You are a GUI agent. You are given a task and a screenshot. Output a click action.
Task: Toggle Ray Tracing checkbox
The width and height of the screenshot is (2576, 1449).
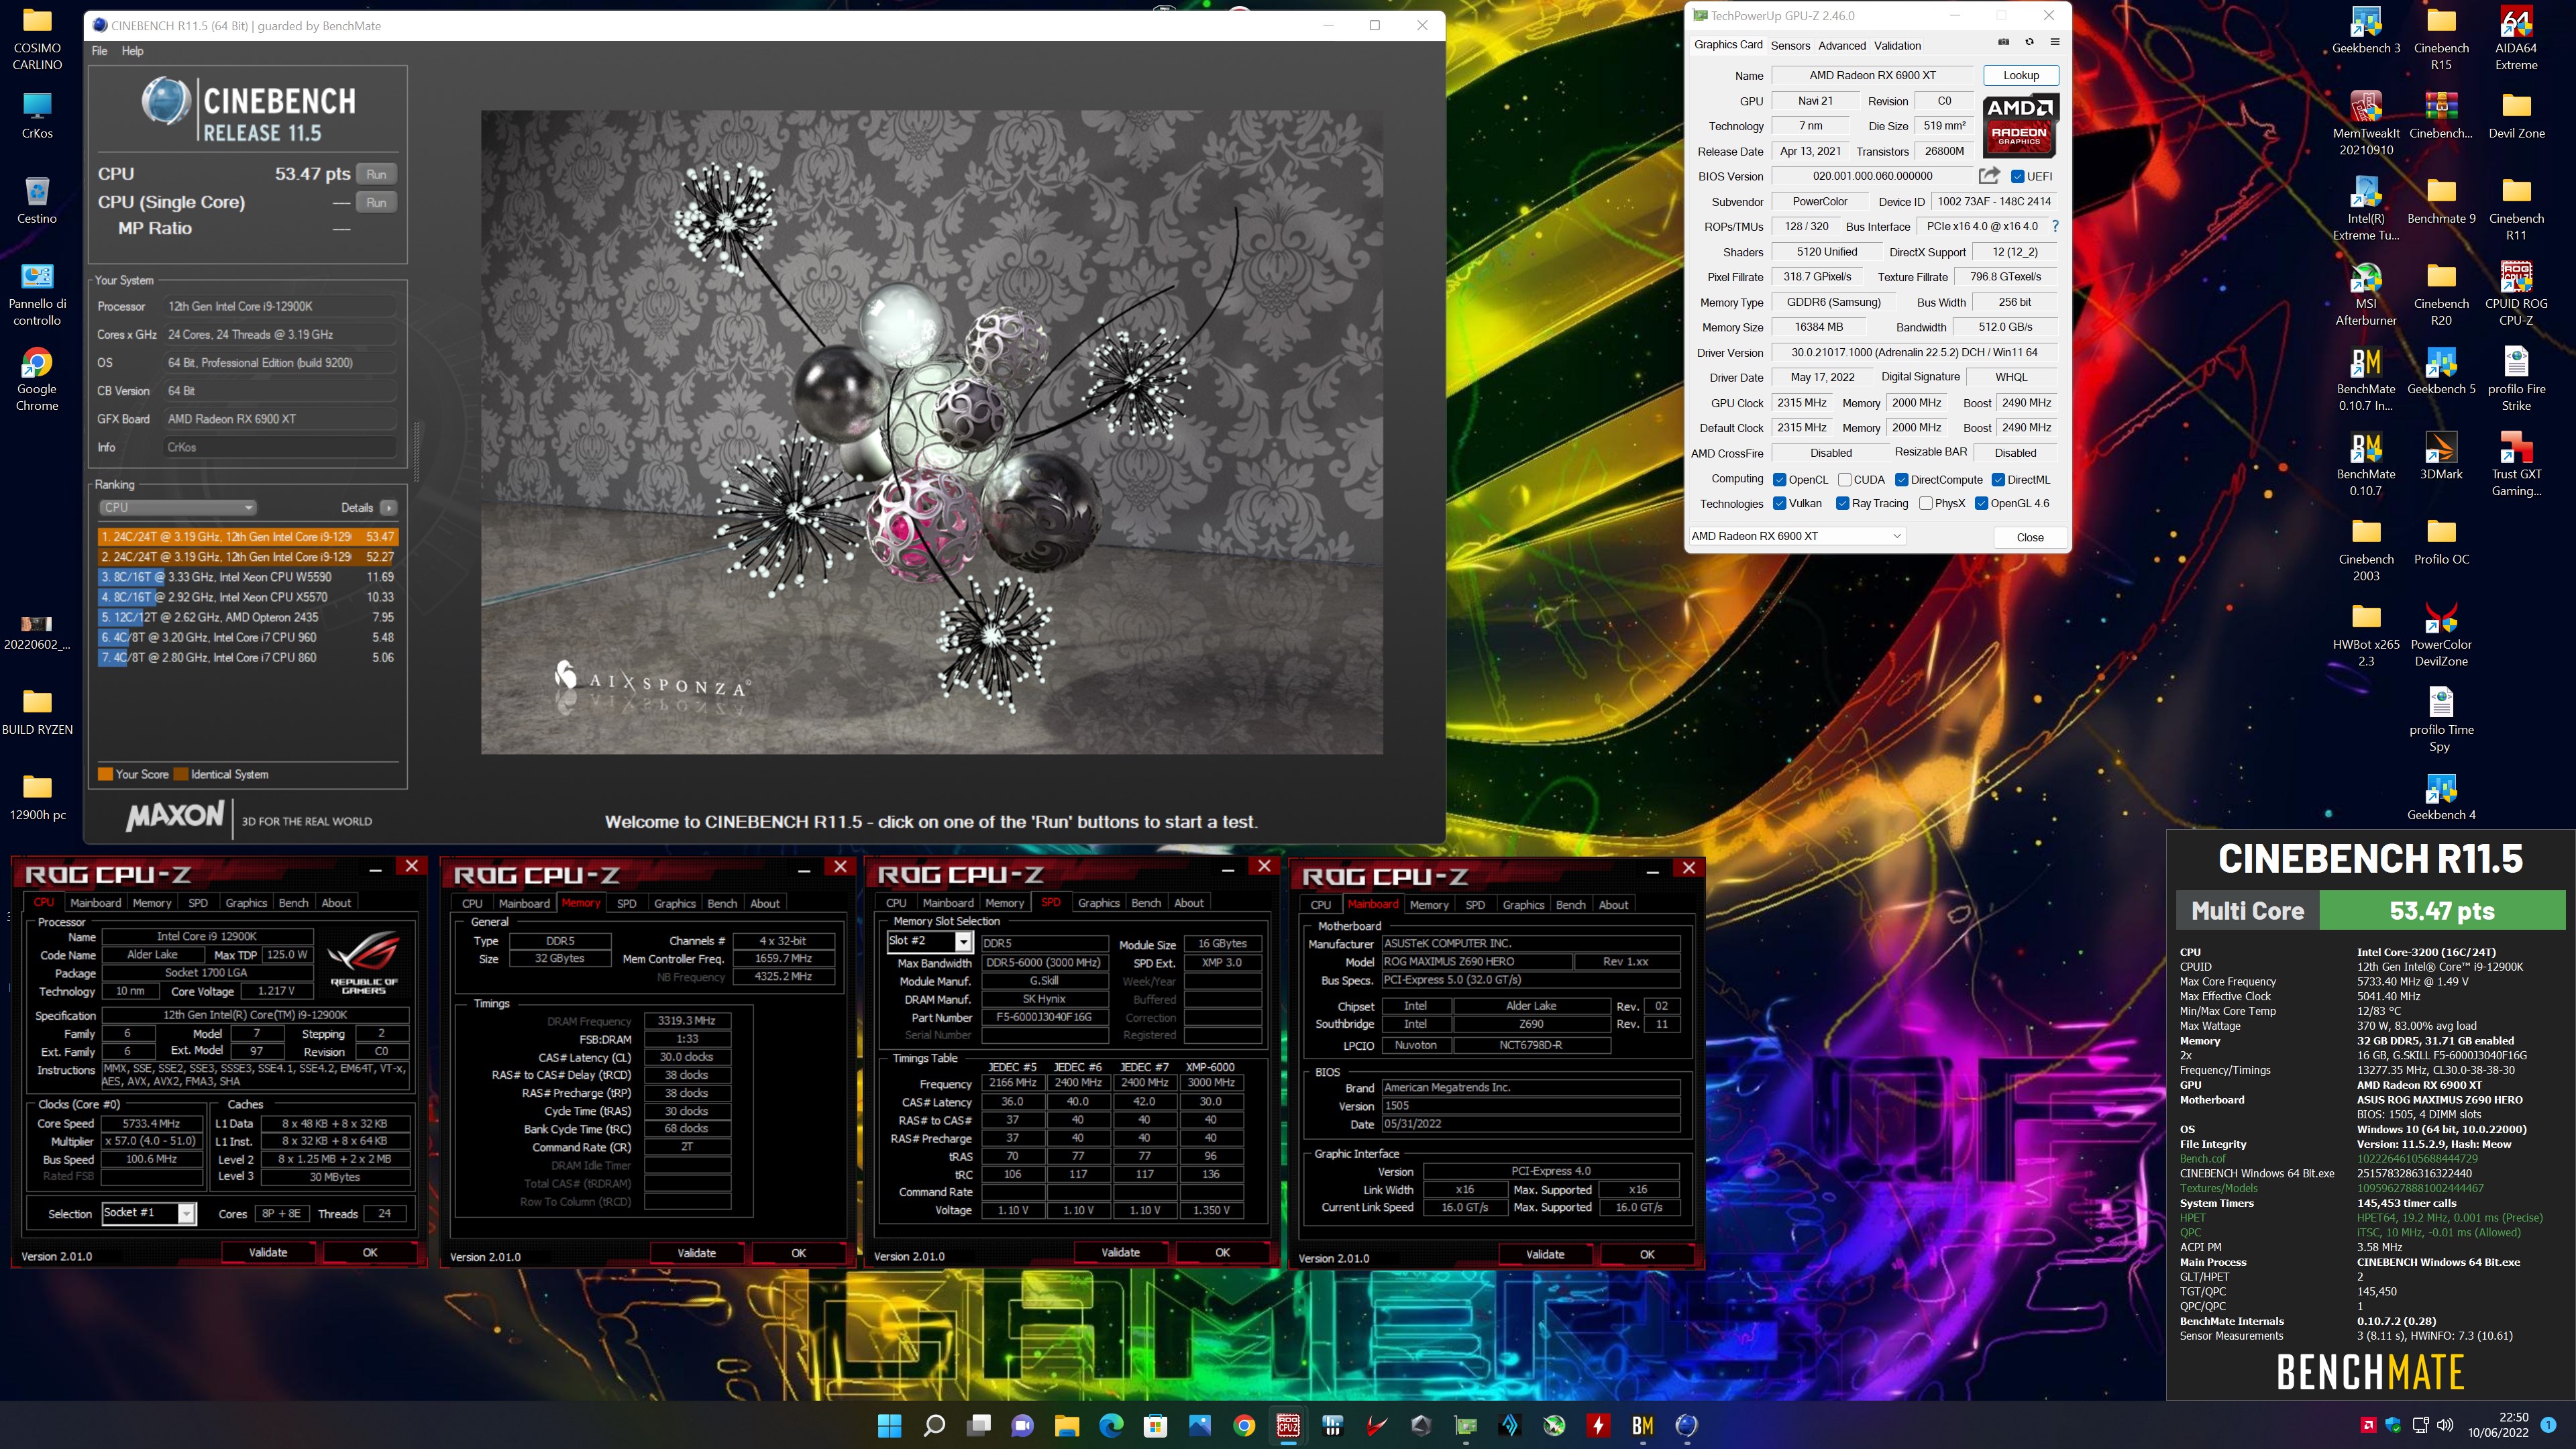[1842, 504]
